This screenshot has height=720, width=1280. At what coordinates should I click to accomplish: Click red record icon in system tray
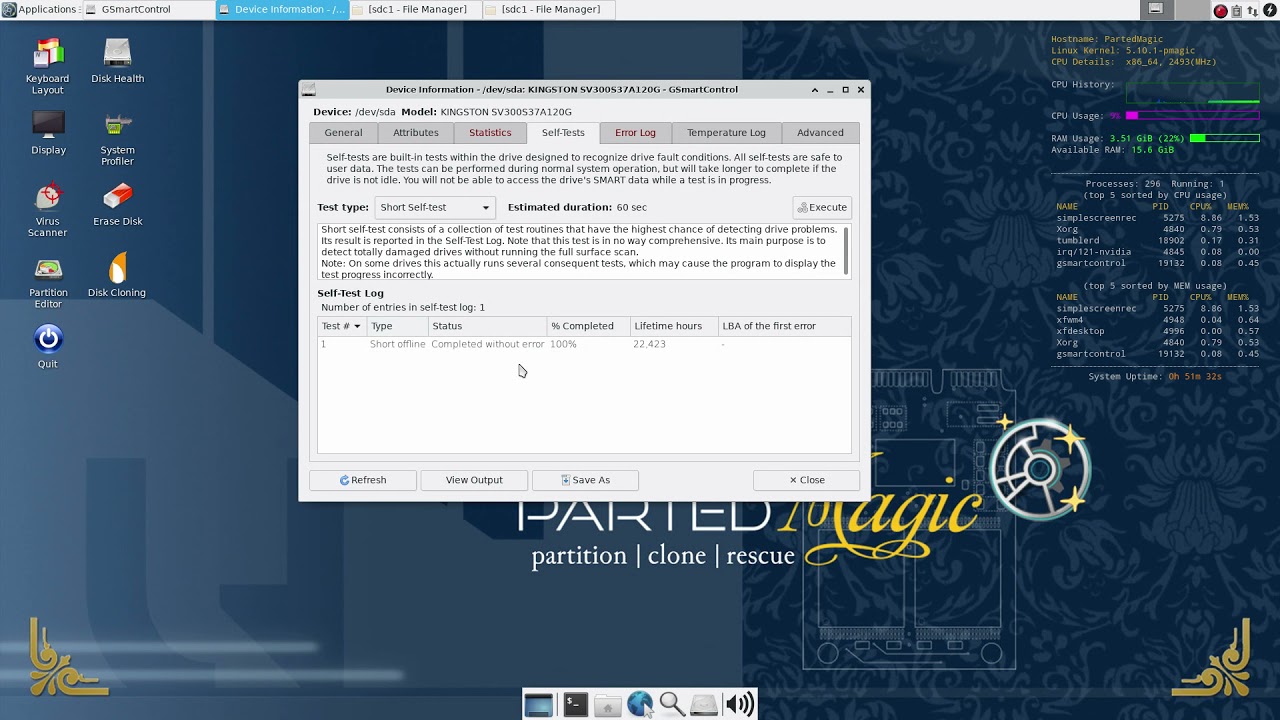point(1221,10)
